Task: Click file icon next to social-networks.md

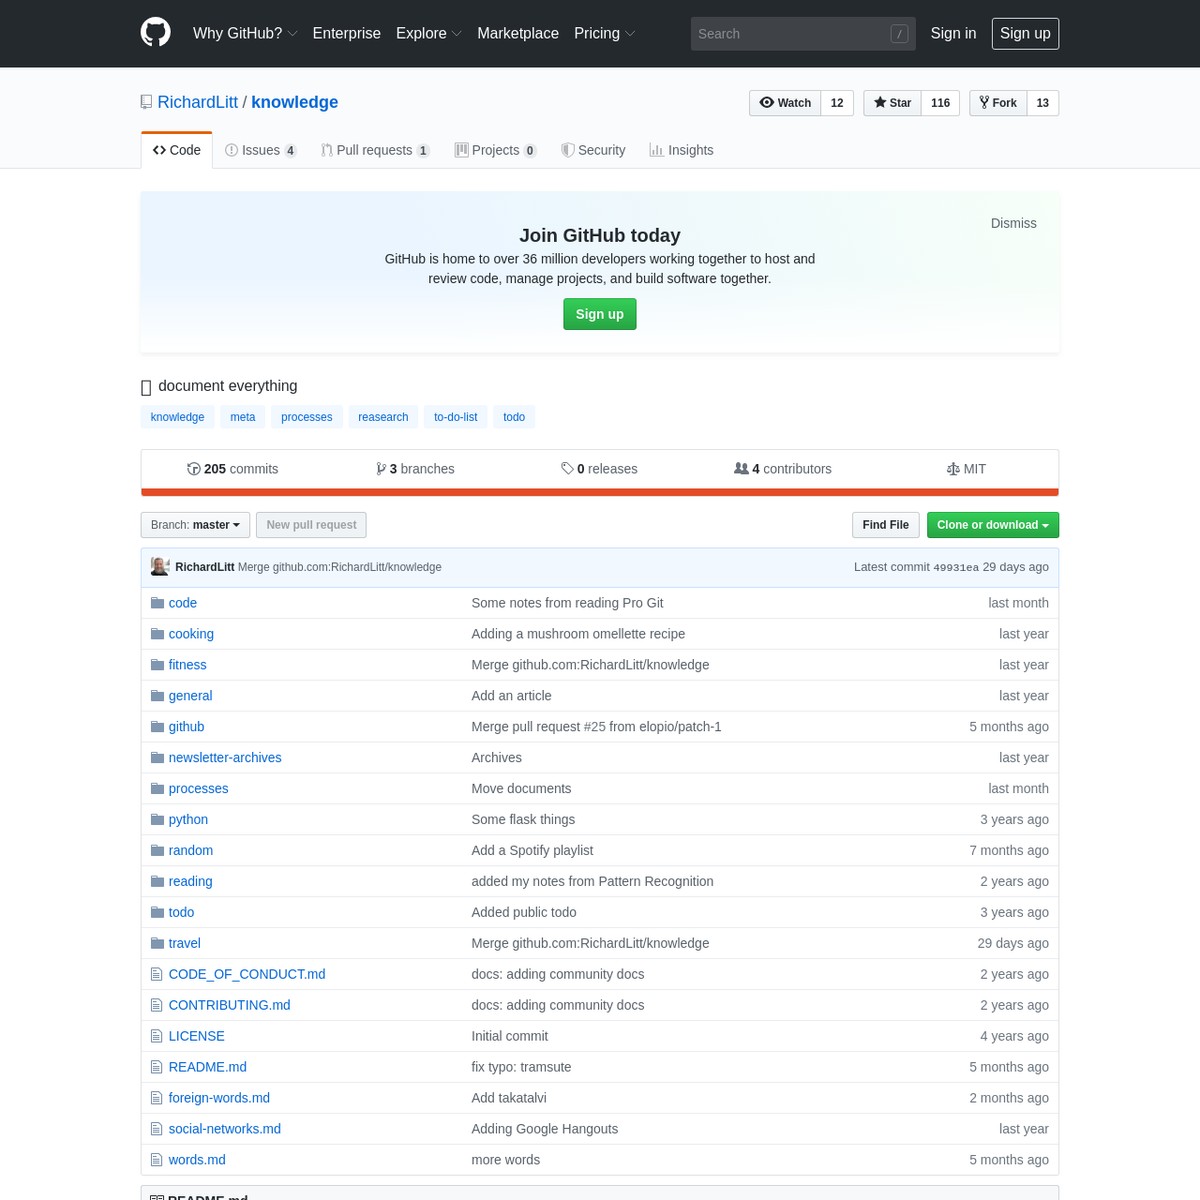Action: 156,1129
